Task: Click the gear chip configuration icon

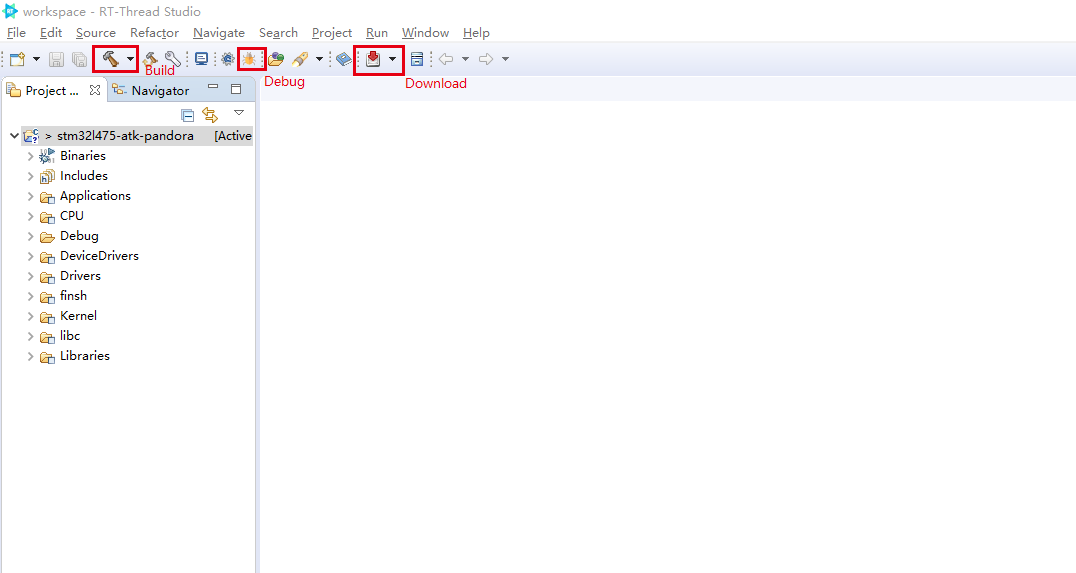Action: pyautogui.click(x=228, y=59)
